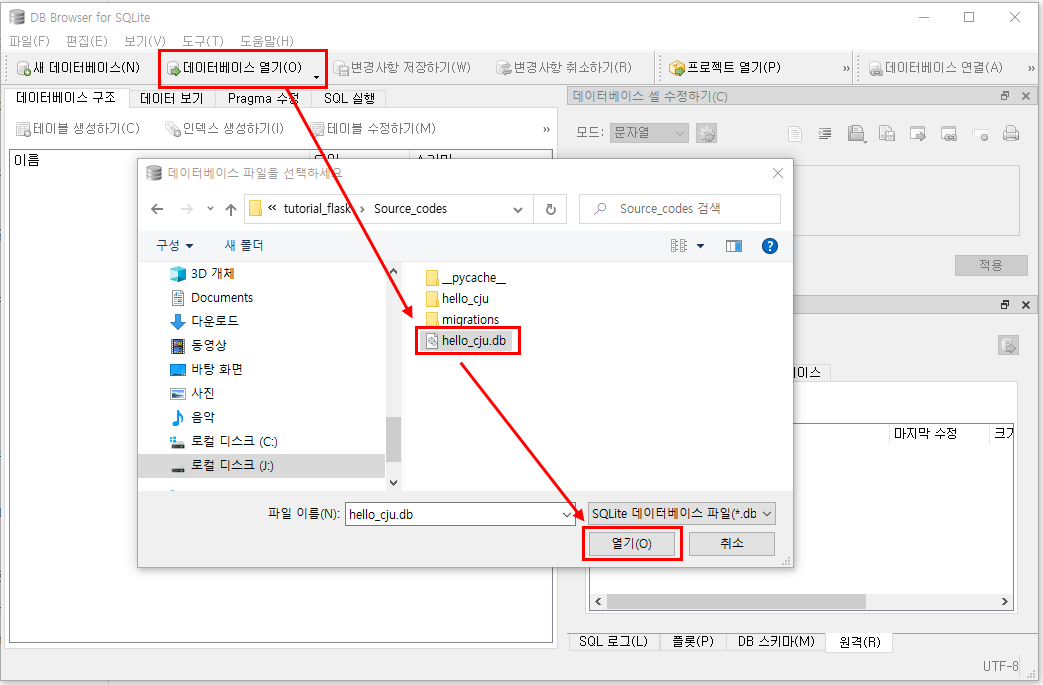1043x685 pixels.
Task: Expand structure toolbar overflow chevron
Action: coord(546,130)
